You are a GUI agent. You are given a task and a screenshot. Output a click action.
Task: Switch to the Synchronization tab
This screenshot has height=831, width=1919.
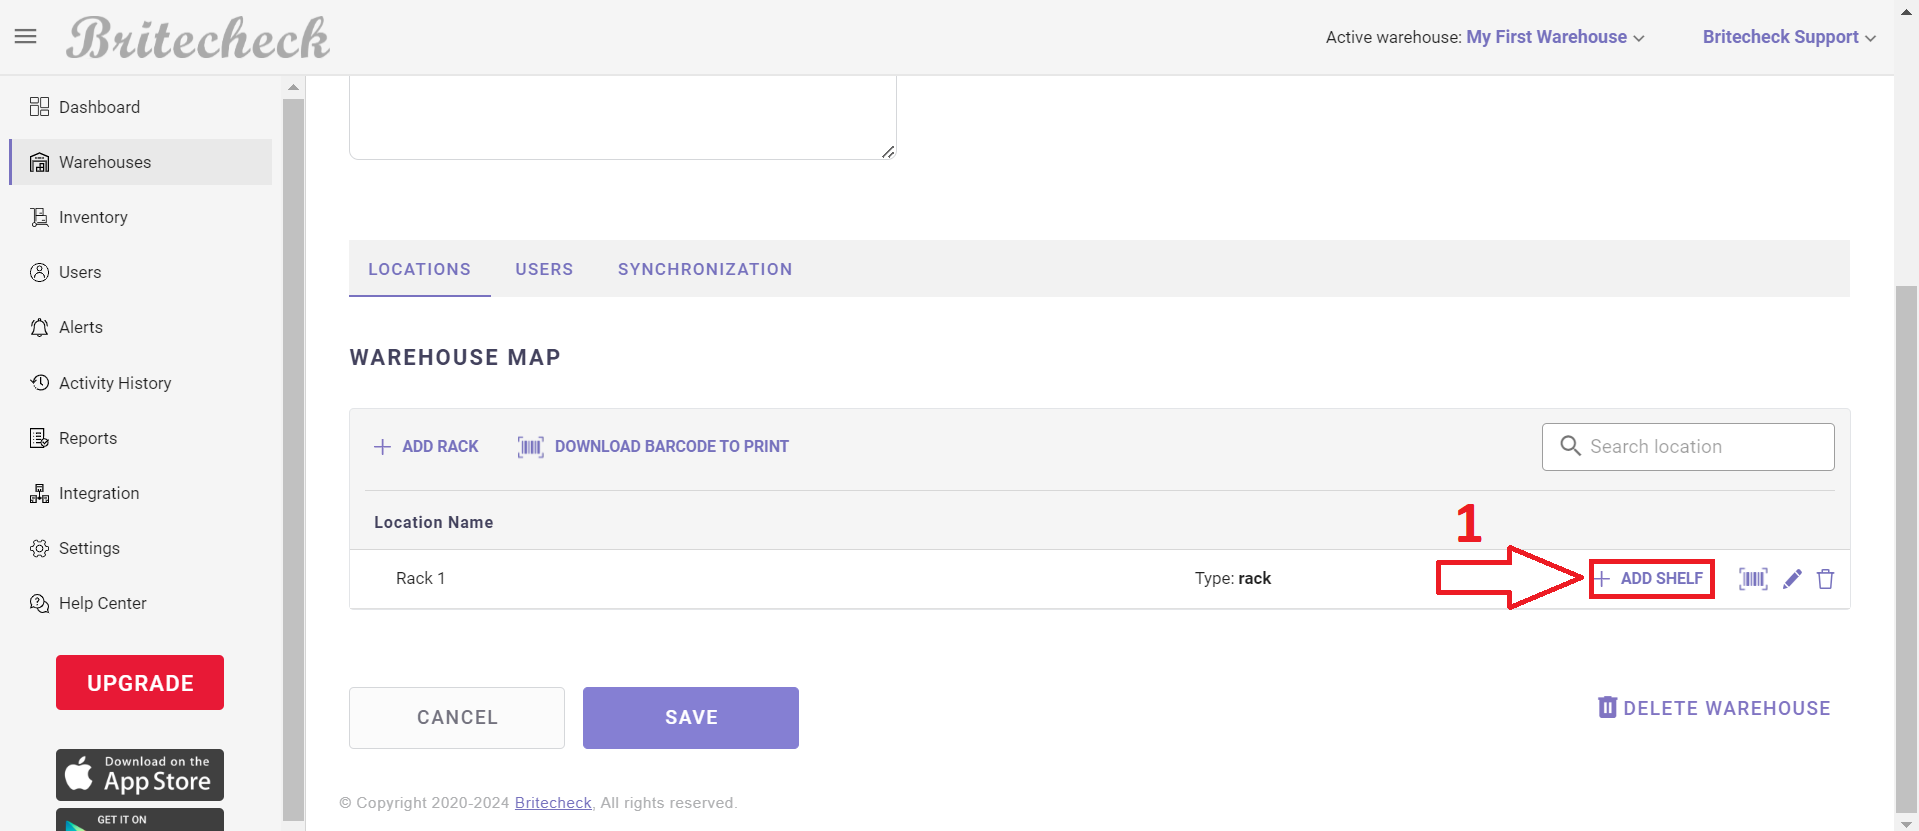705,269
